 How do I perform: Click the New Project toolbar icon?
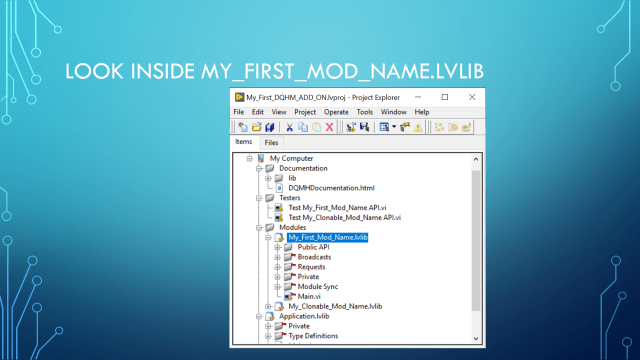point(243,127)
